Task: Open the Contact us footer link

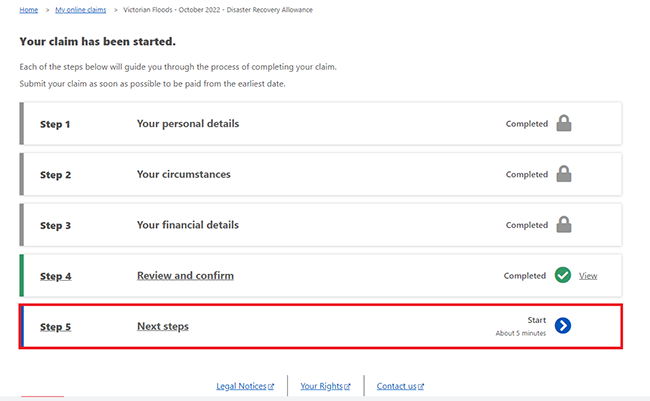Action: coord(396,386)
